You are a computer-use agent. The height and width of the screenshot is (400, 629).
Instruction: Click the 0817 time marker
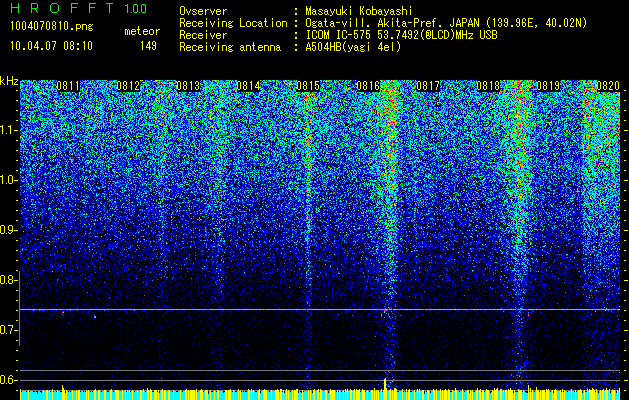coord(428,86)
